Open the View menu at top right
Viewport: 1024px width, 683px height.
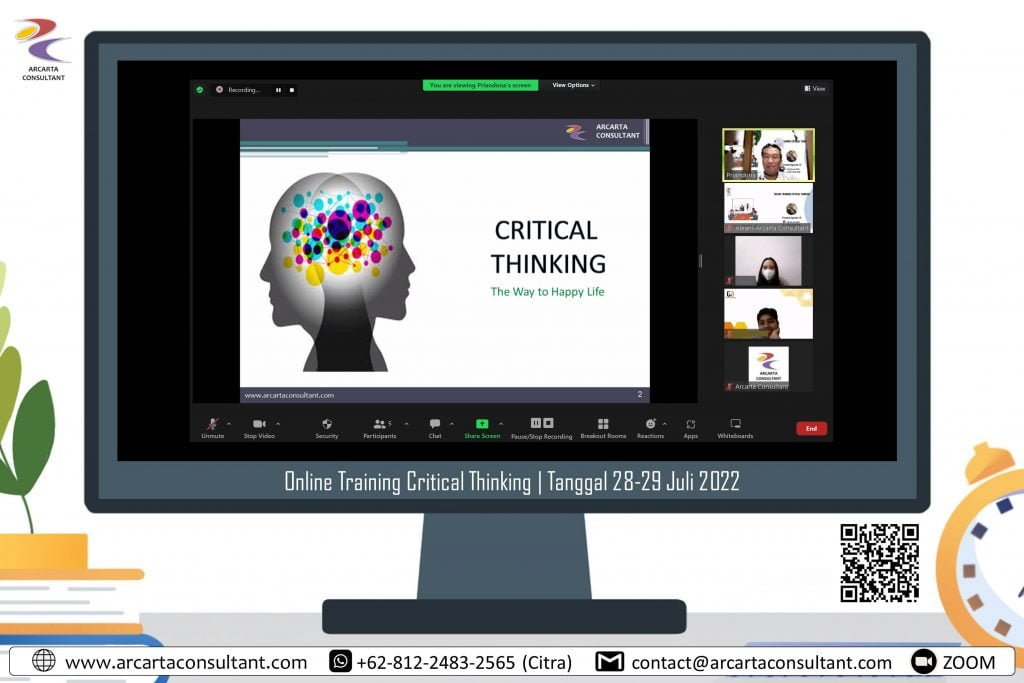813,88
